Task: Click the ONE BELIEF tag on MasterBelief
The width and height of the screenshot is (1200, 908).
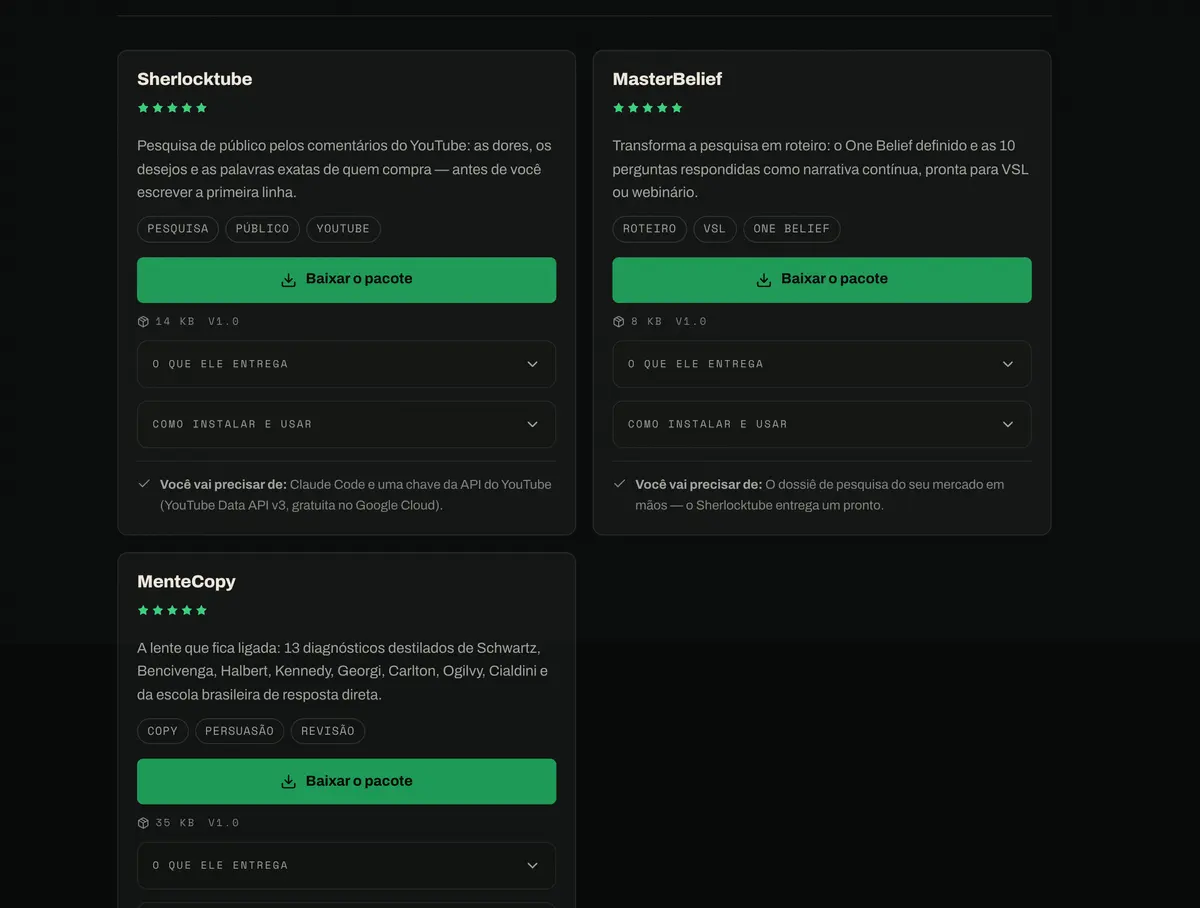Action: [x=792, y=229]
